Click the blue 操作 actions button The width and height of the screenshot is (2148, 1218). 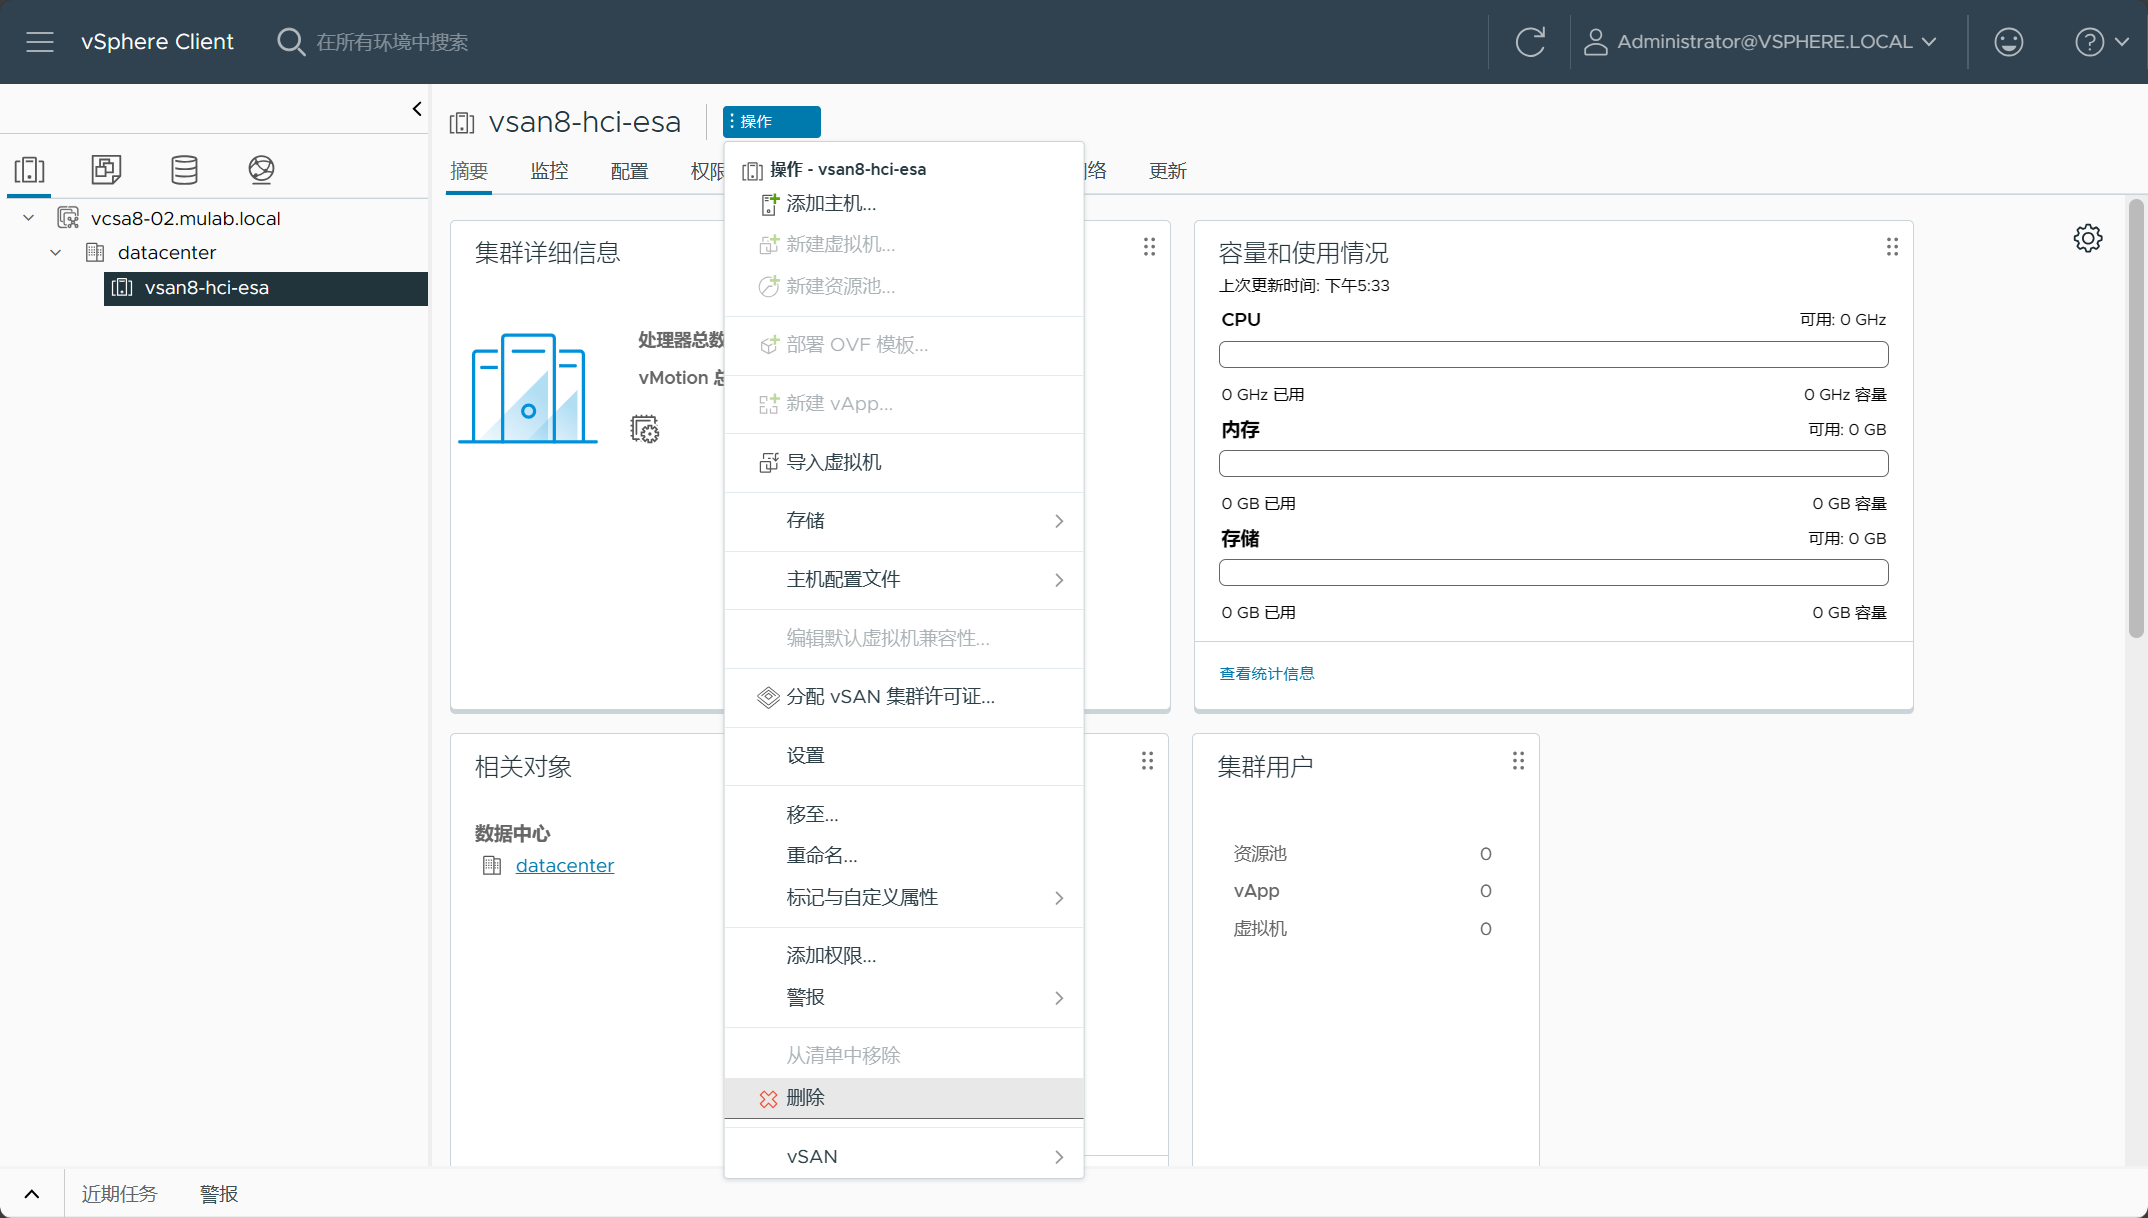coord(771,121)
